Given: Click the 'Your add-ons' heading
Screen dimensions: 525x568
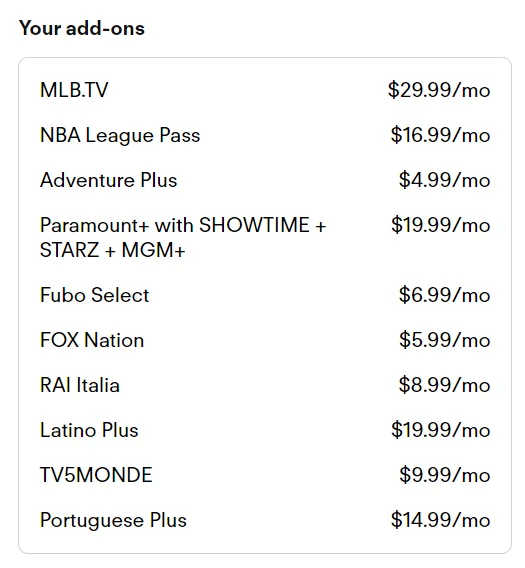Looking at the screenshot, I should pyautogui.click(x=82, y=28).
